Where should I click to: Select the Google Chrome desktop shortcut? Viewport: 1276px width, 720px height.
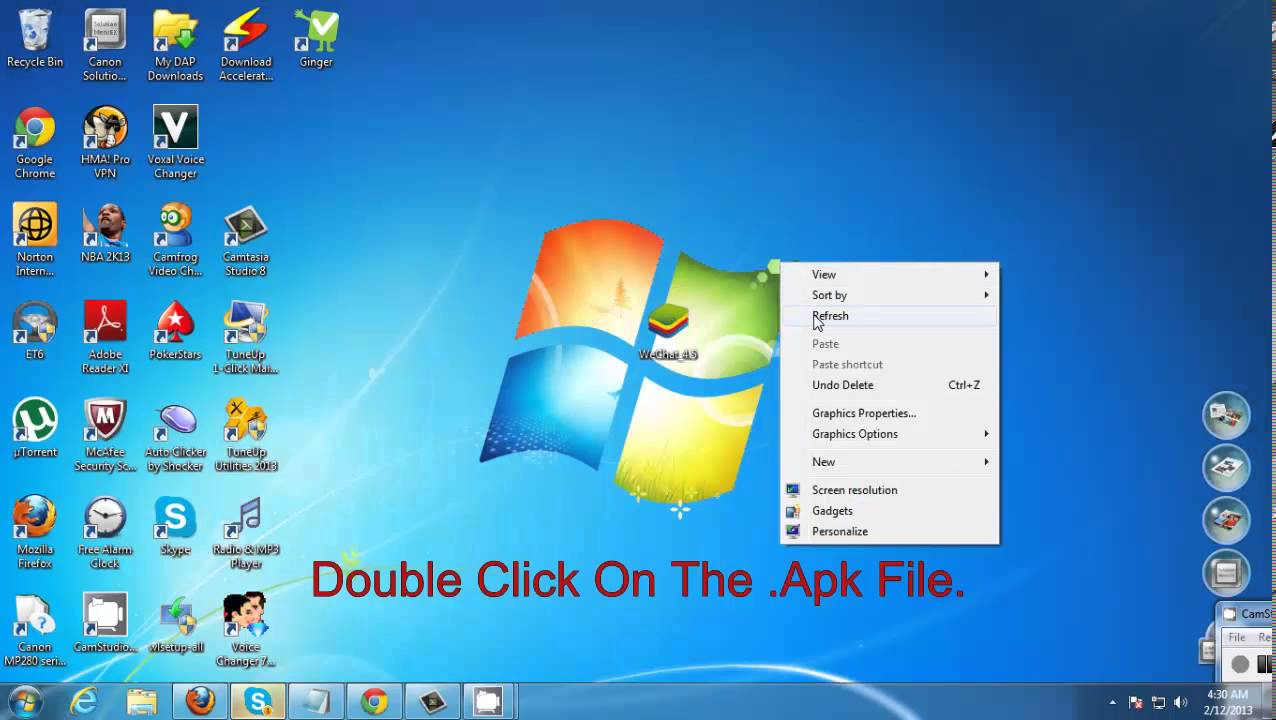[35, 143]
